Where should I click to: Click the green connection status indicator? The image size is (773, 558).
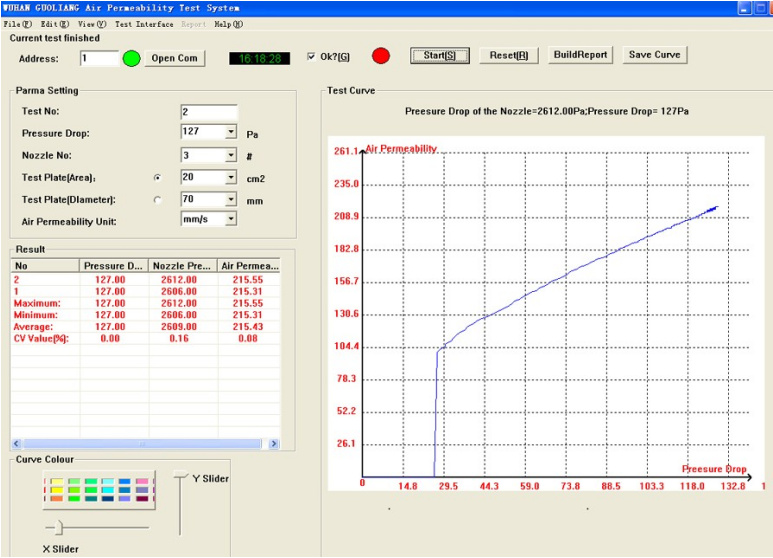point(132,59)
